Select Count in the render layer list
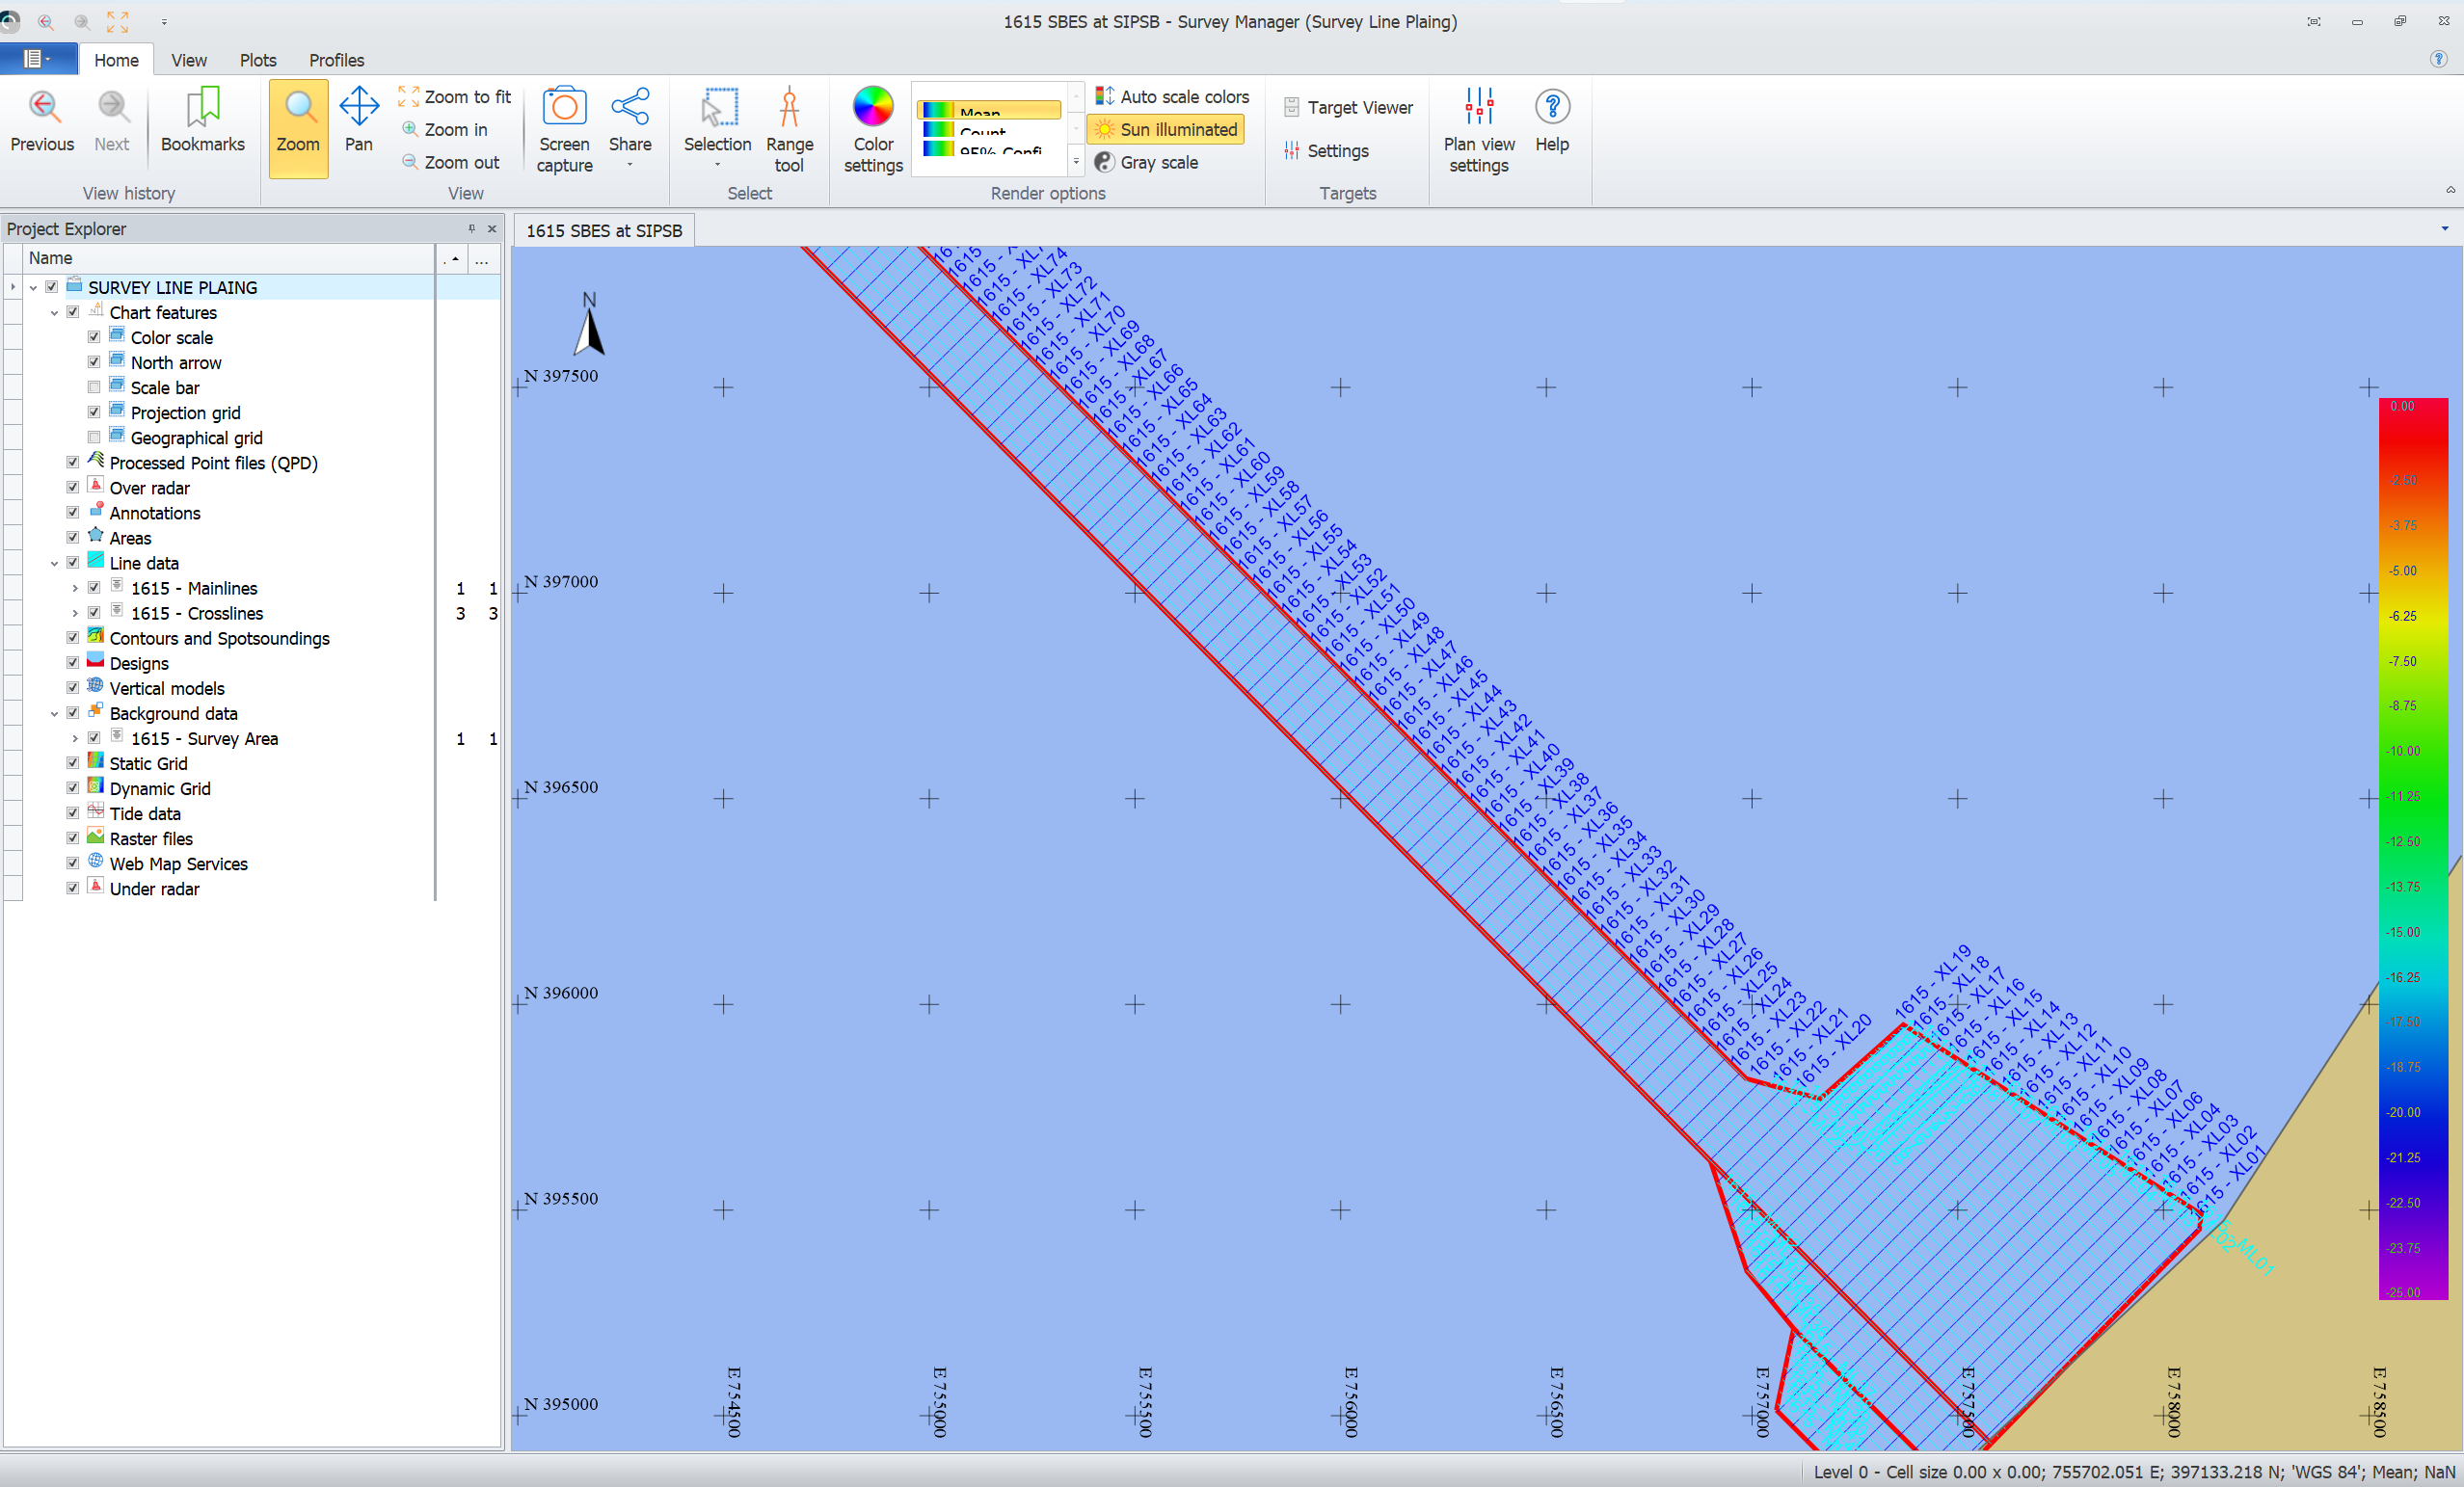This screenshot has height=1487, width=2464. [991, 130]
